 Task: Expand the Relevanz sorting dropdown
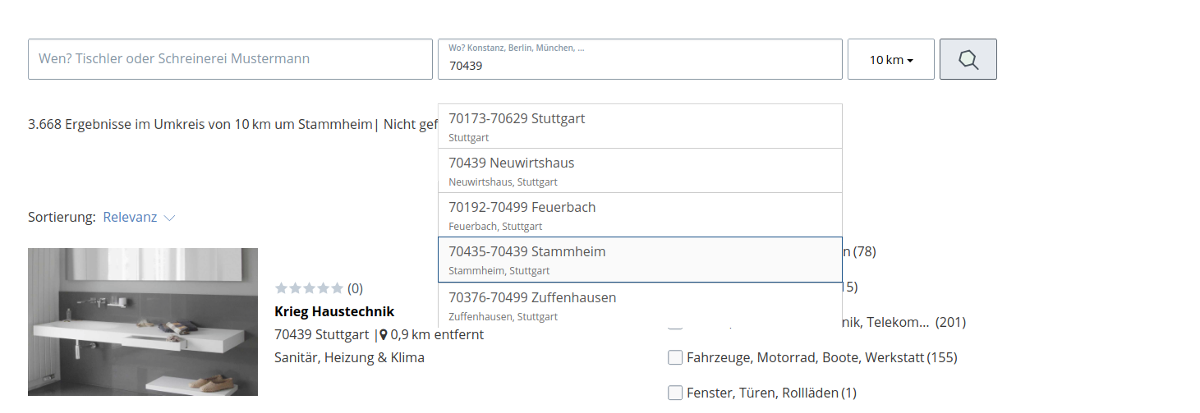coord(139,217)
